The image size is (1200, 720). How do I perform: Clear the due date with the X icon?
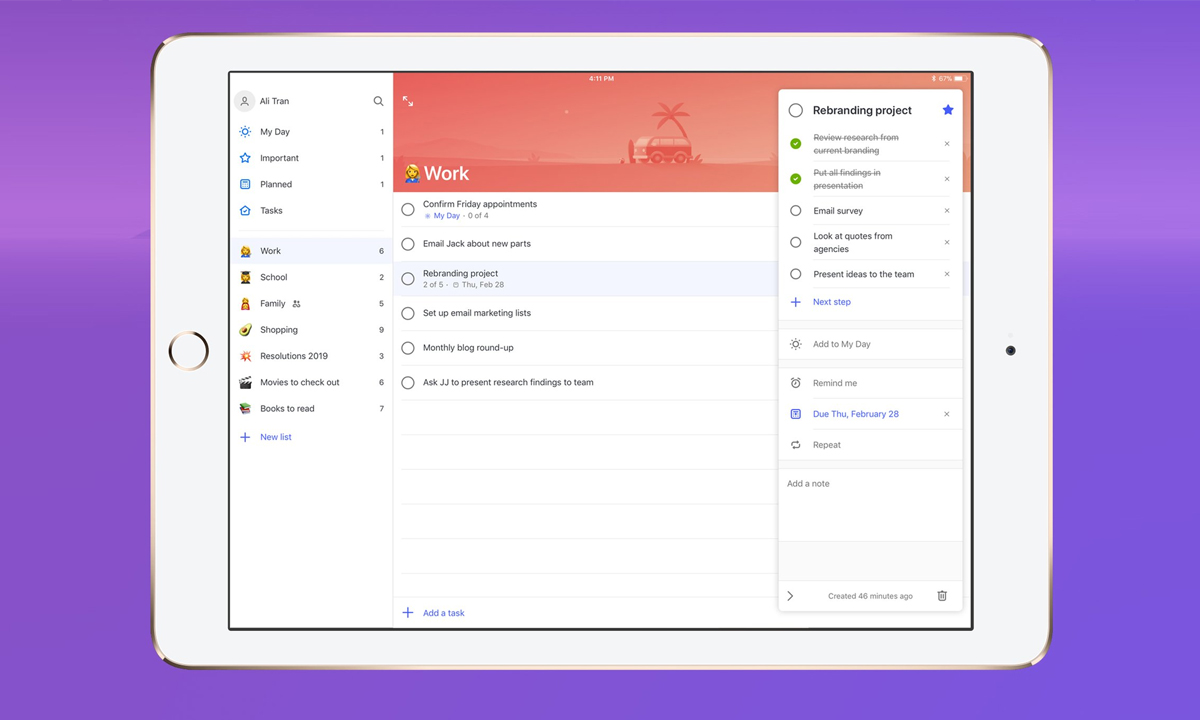click(x=947, y=414)
